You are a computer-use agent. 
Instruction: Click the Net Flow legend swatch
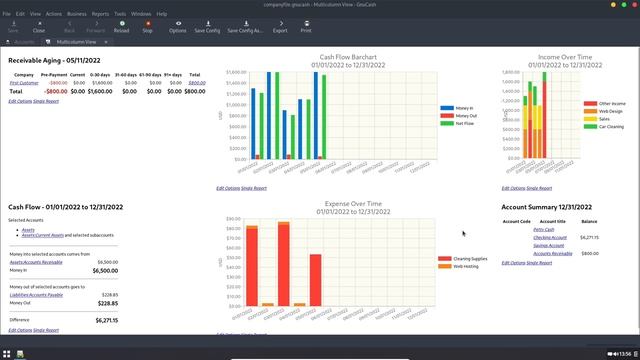point(447,123)
